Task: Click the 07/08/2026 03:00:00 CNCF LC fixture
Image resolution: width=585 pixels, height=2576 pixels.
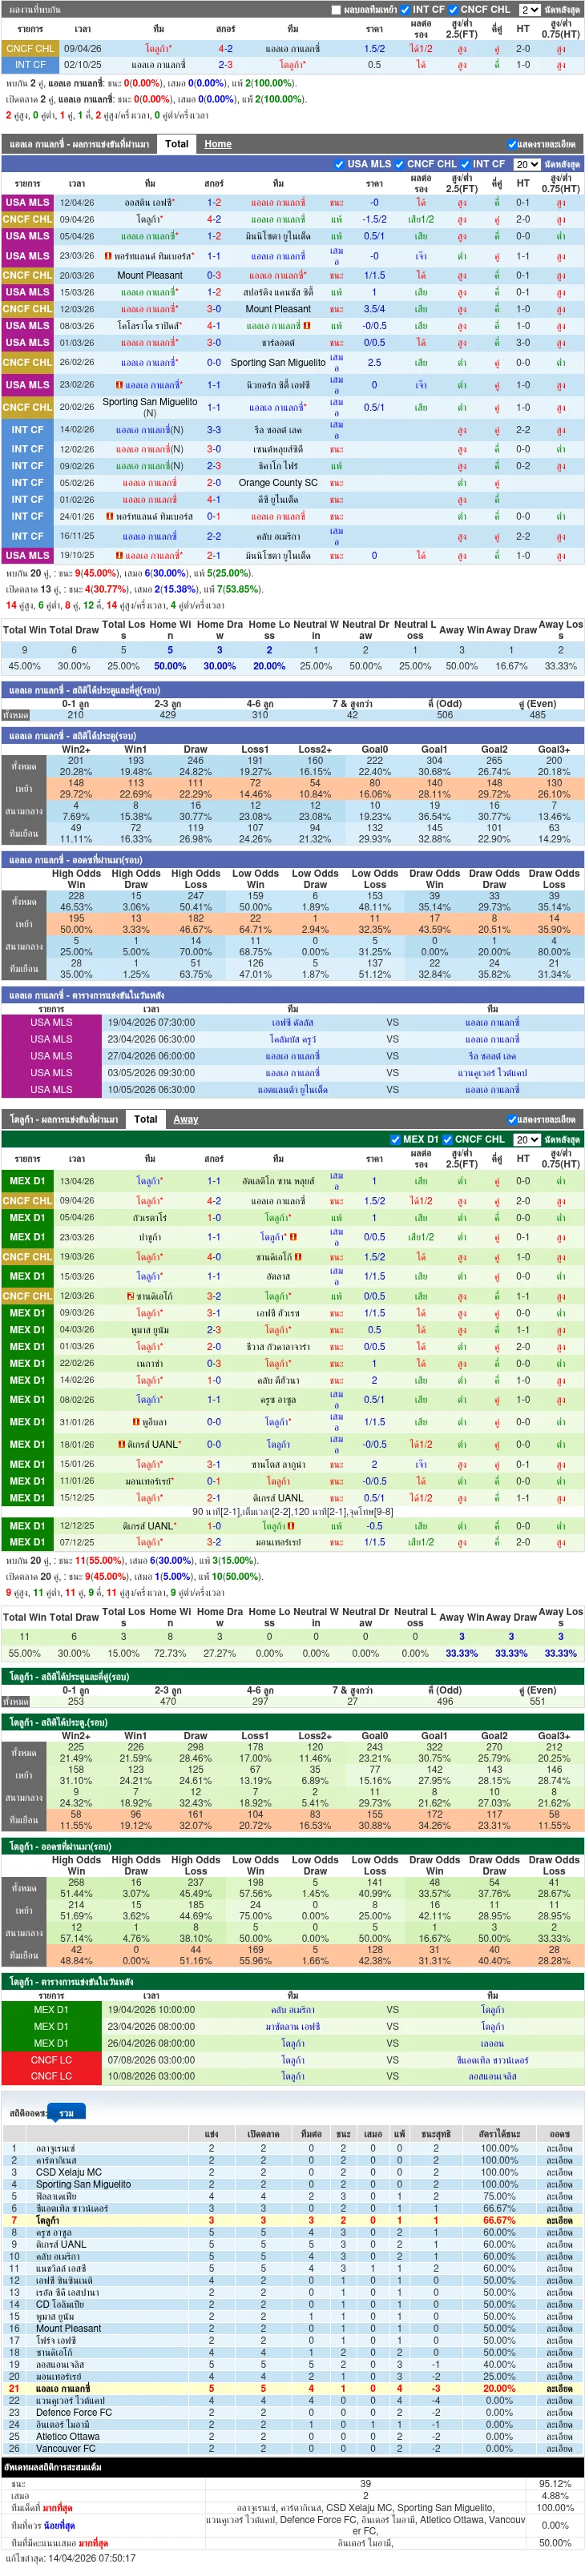Action: (x=151, y=2060)
